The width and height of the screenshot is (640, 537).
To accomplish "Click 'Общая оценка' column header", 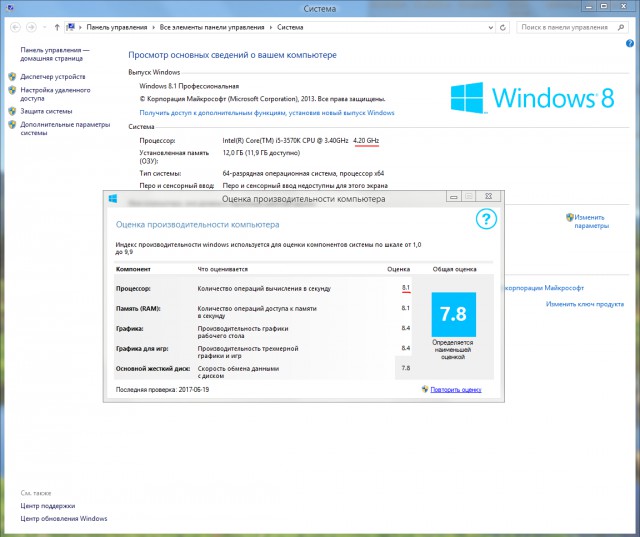I will click(454, 269).
